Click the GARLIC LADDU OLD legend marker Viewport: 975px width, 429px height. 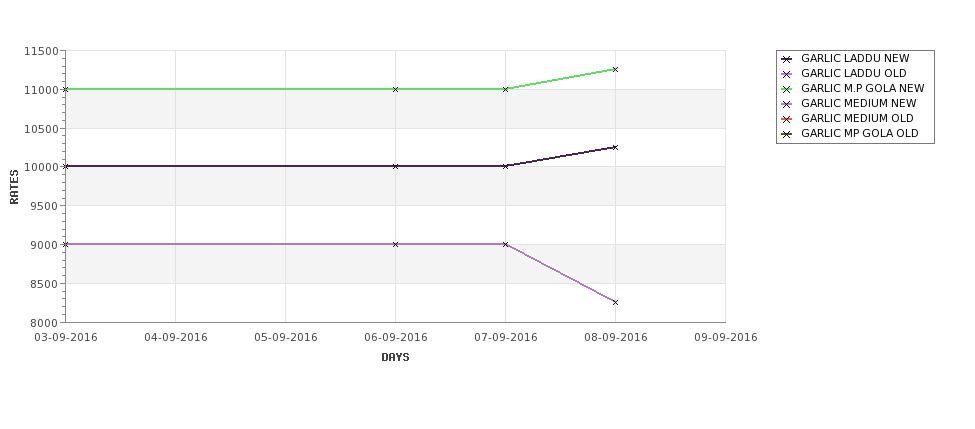click(x=787, y=75)
